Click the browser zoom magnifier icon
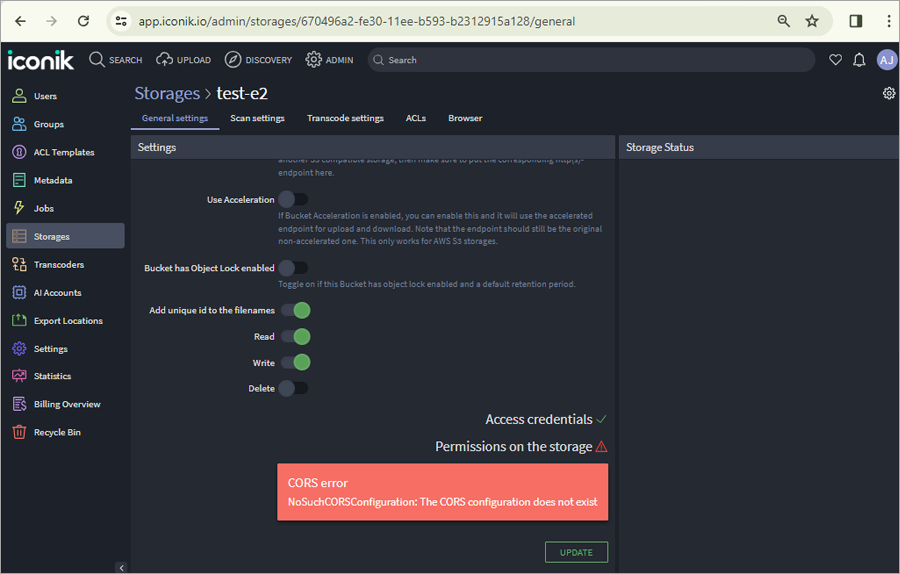Viewport: 900px width, 574px height. (x=783, y=21)
